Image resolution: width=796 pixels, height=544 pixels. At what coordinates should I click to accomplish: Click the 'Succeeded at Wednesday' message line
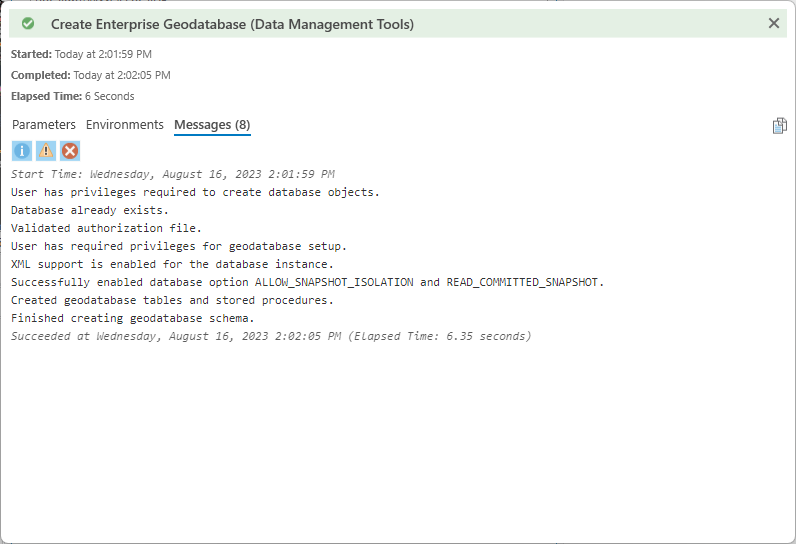click(x=271, y=336)
